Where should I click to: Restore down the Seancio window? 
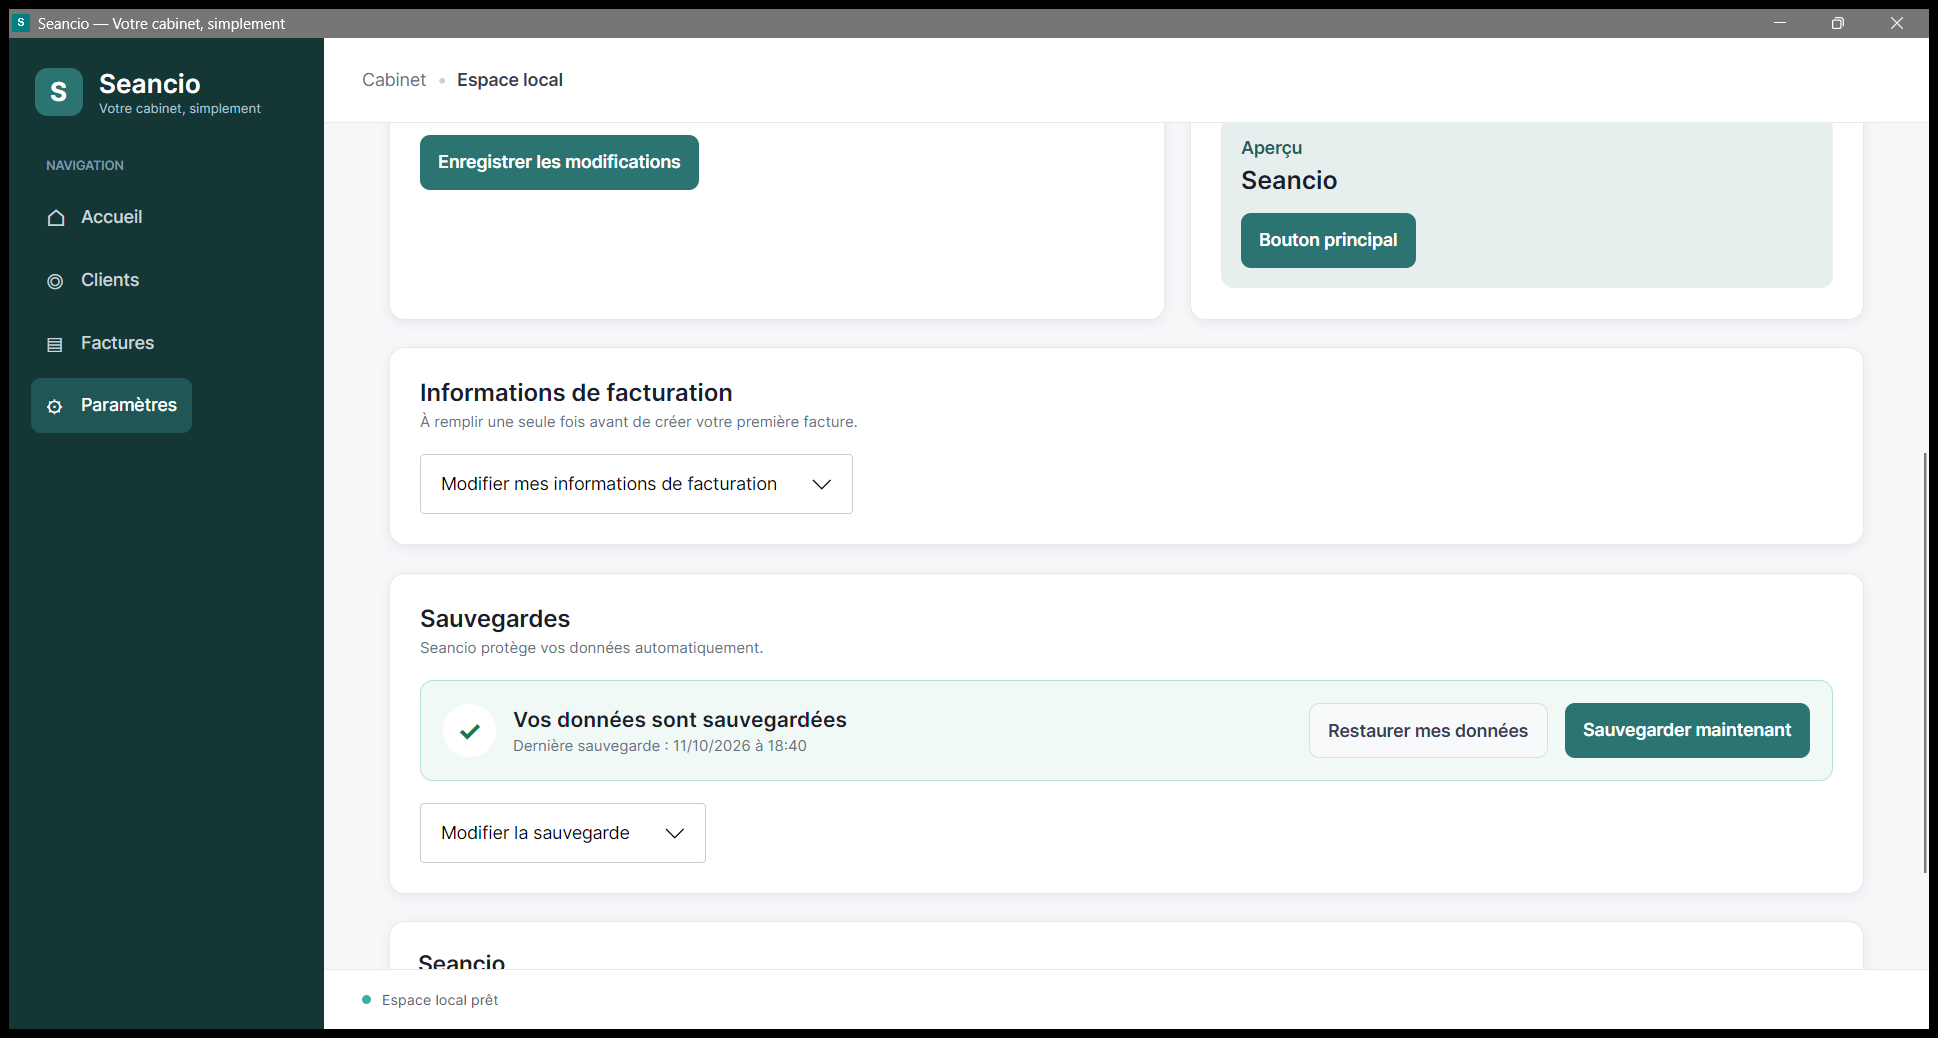coord(1838,23)
